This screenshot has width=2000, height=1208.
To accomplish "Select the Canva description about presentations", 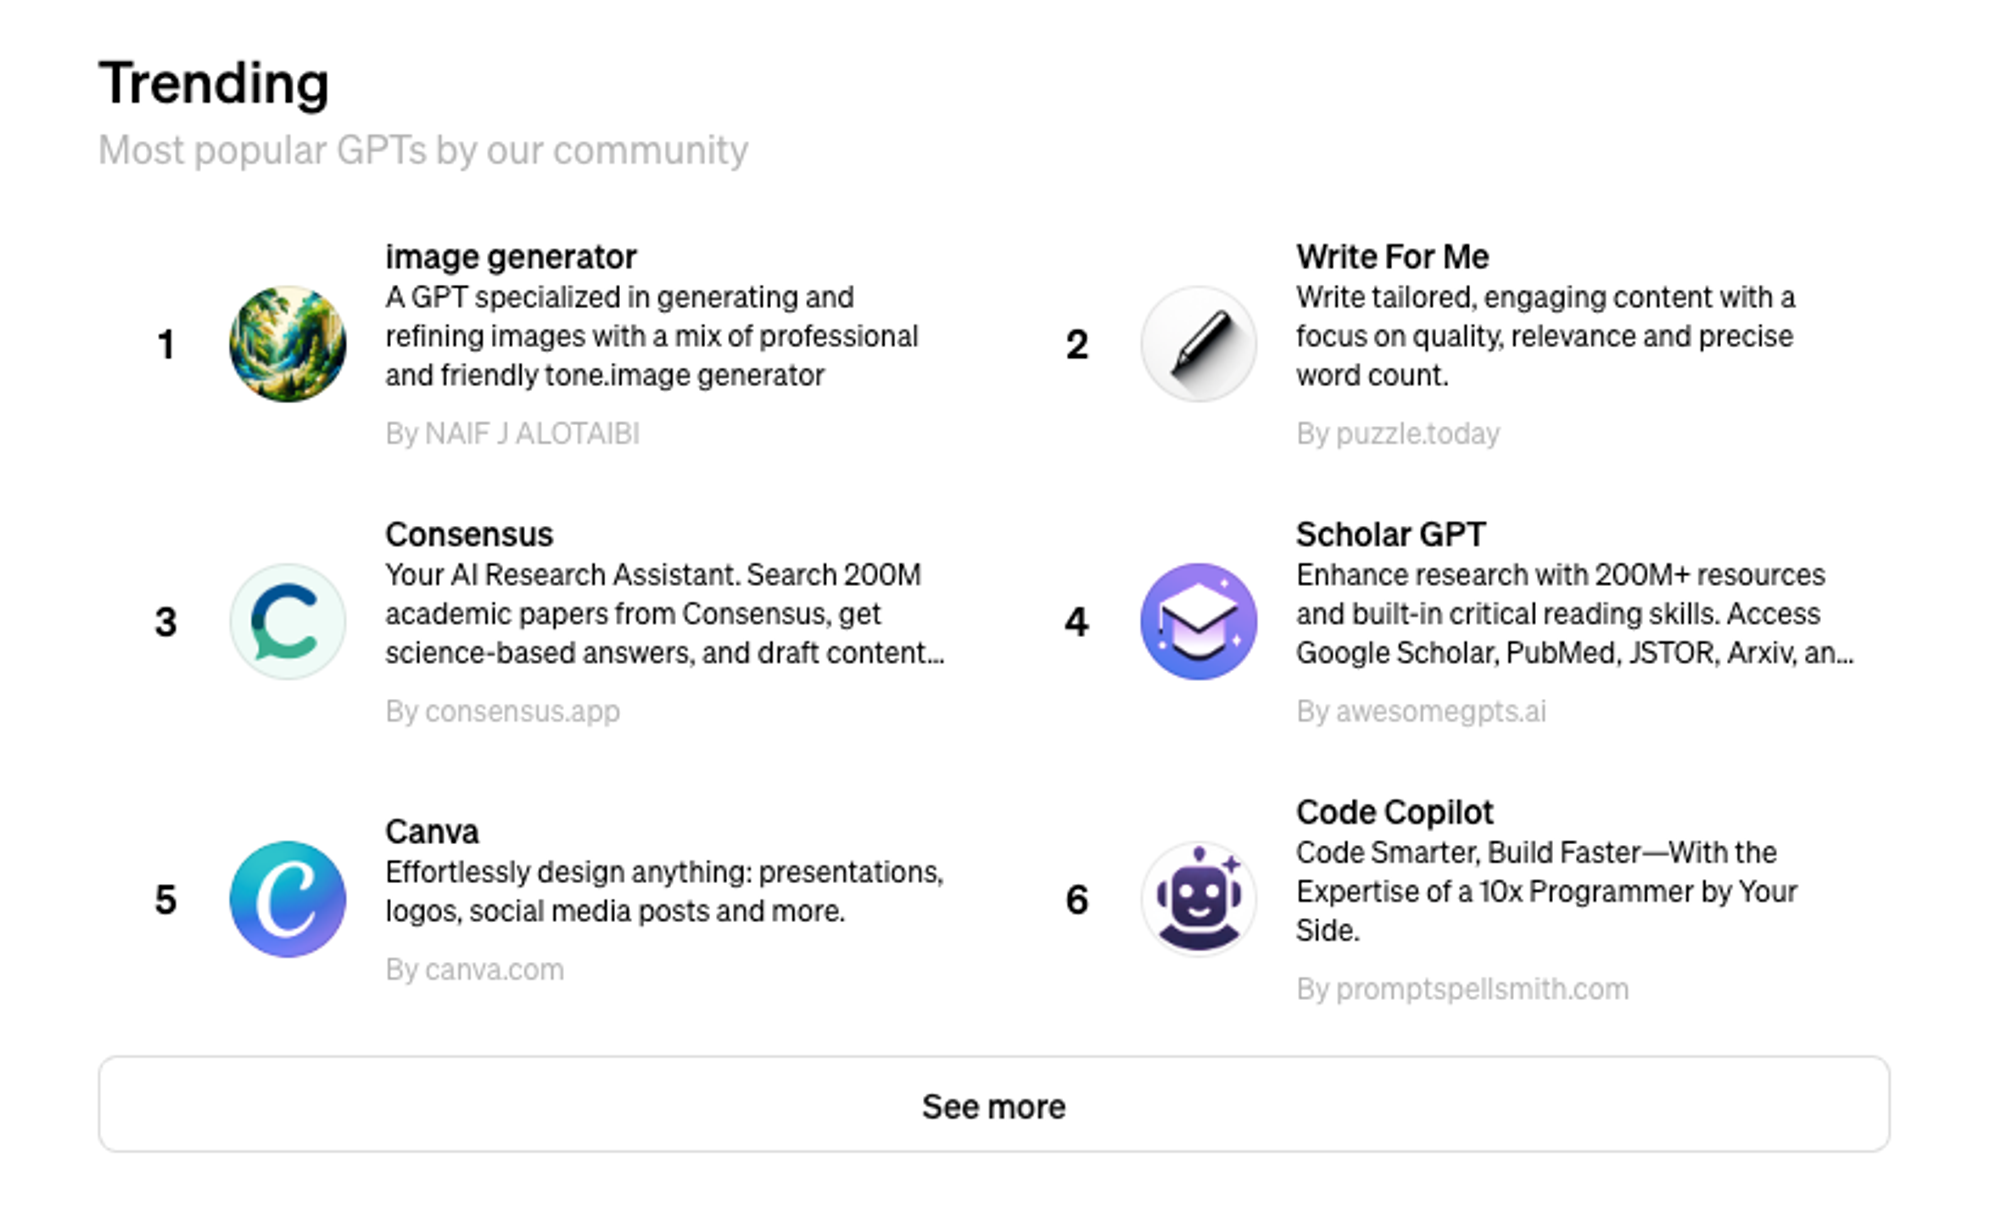I will click(665, 891).
